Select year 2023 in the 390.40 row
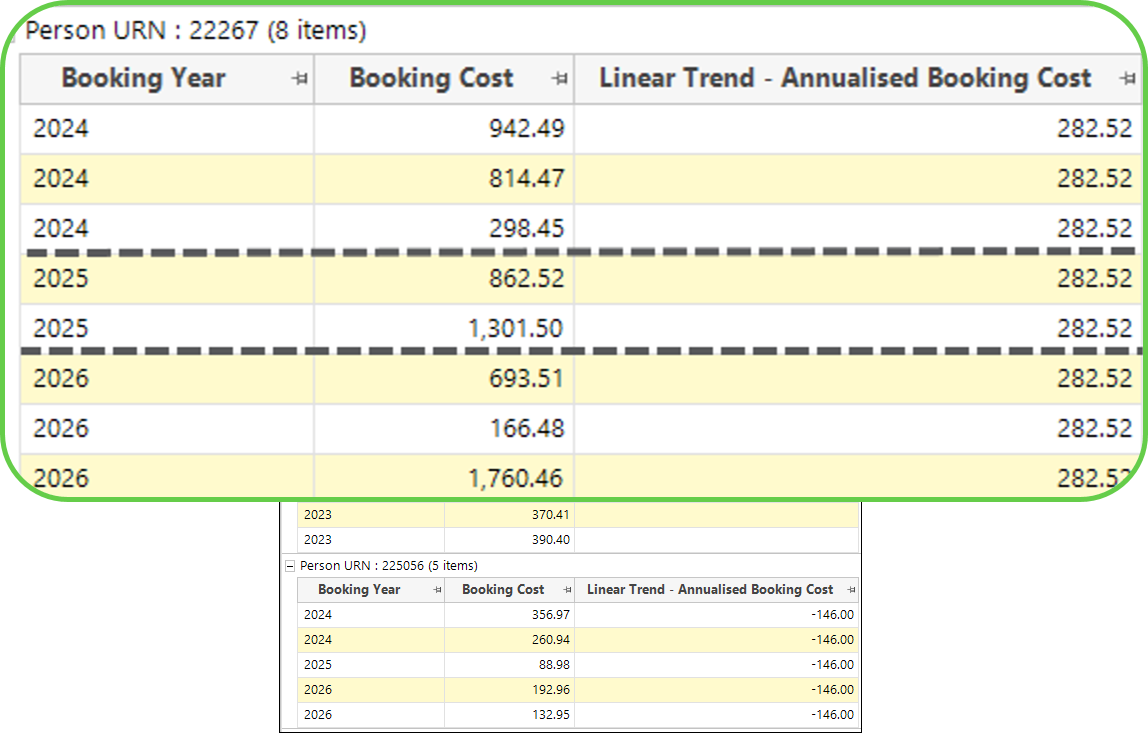This screenshot has height=733, width=1148. 370,540
